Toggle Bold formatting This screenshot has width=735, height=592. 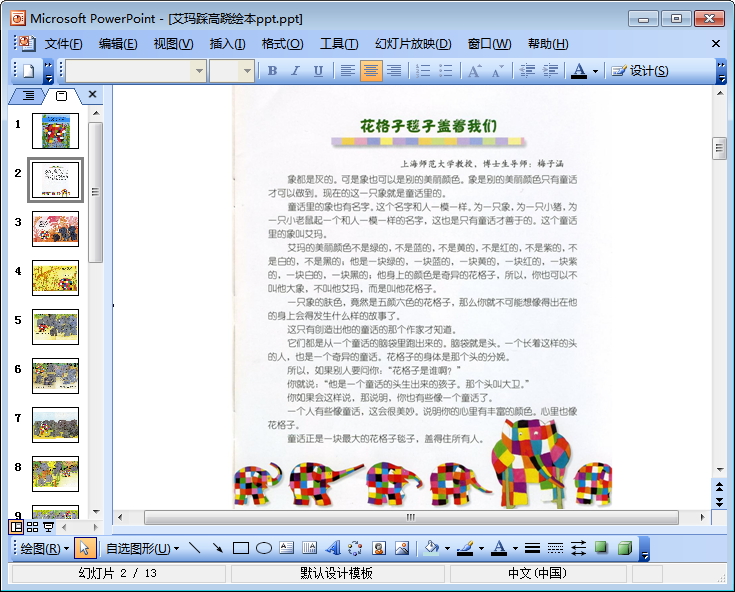click(x=272, y=71)
